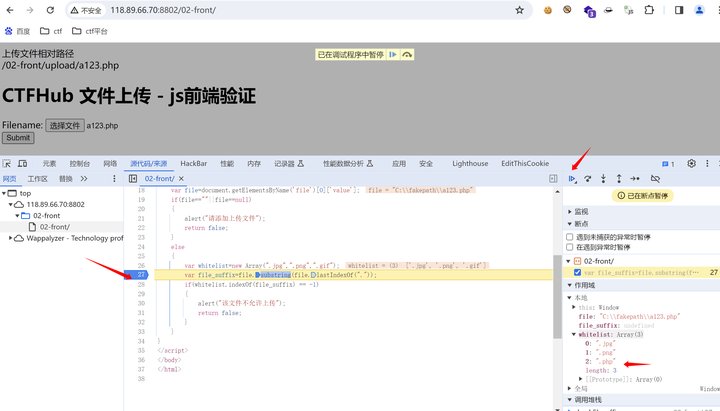Open the 百度 bookmark

[x=17, y=31]
